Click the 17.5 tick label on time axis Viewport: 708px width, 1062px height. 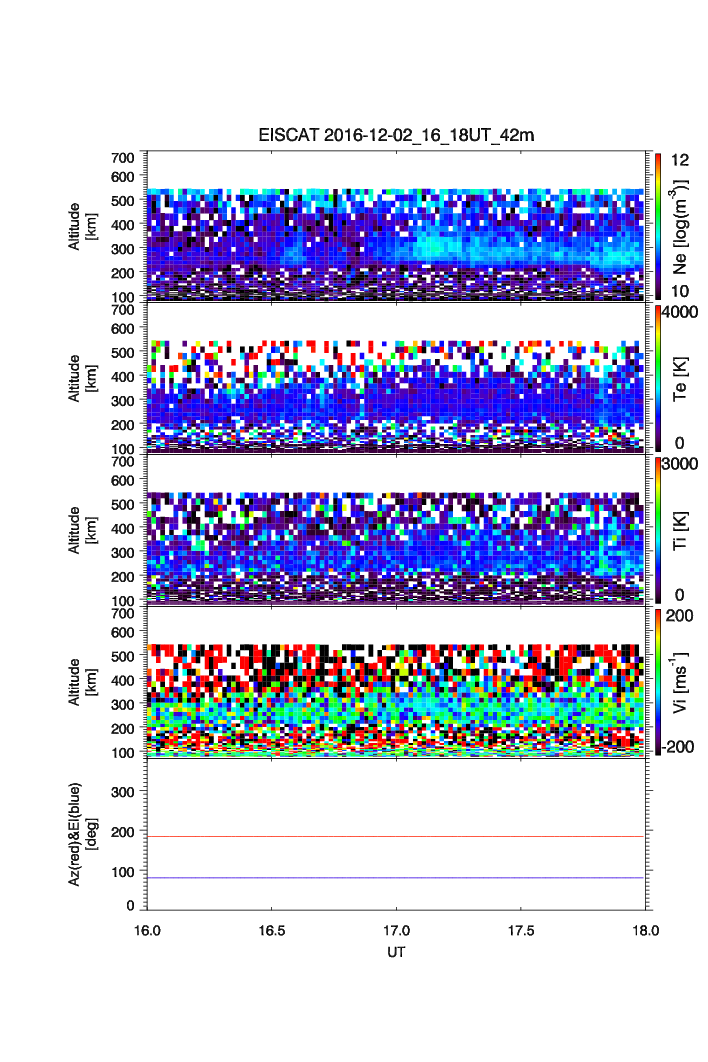click(x=521, y=930)
